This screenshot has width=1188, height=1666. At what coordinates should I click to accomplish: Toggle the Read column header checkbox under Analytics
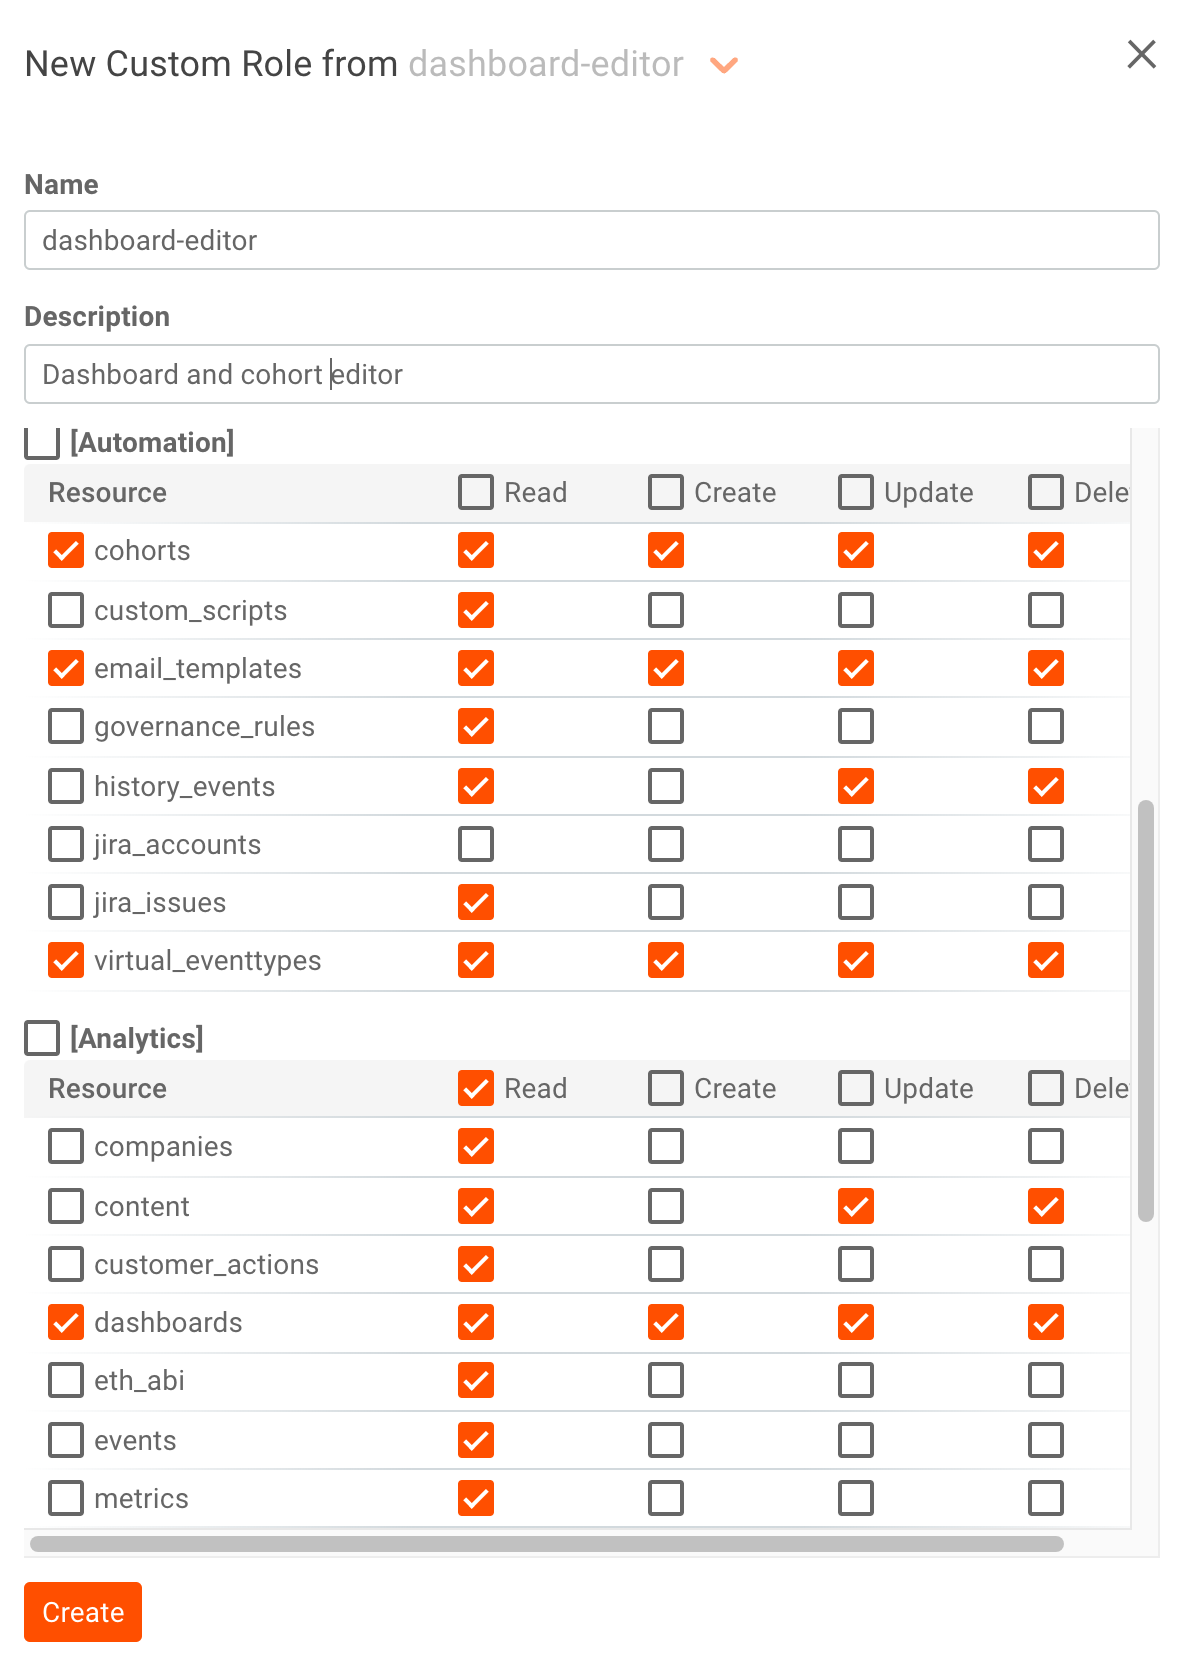[476, 1088]
